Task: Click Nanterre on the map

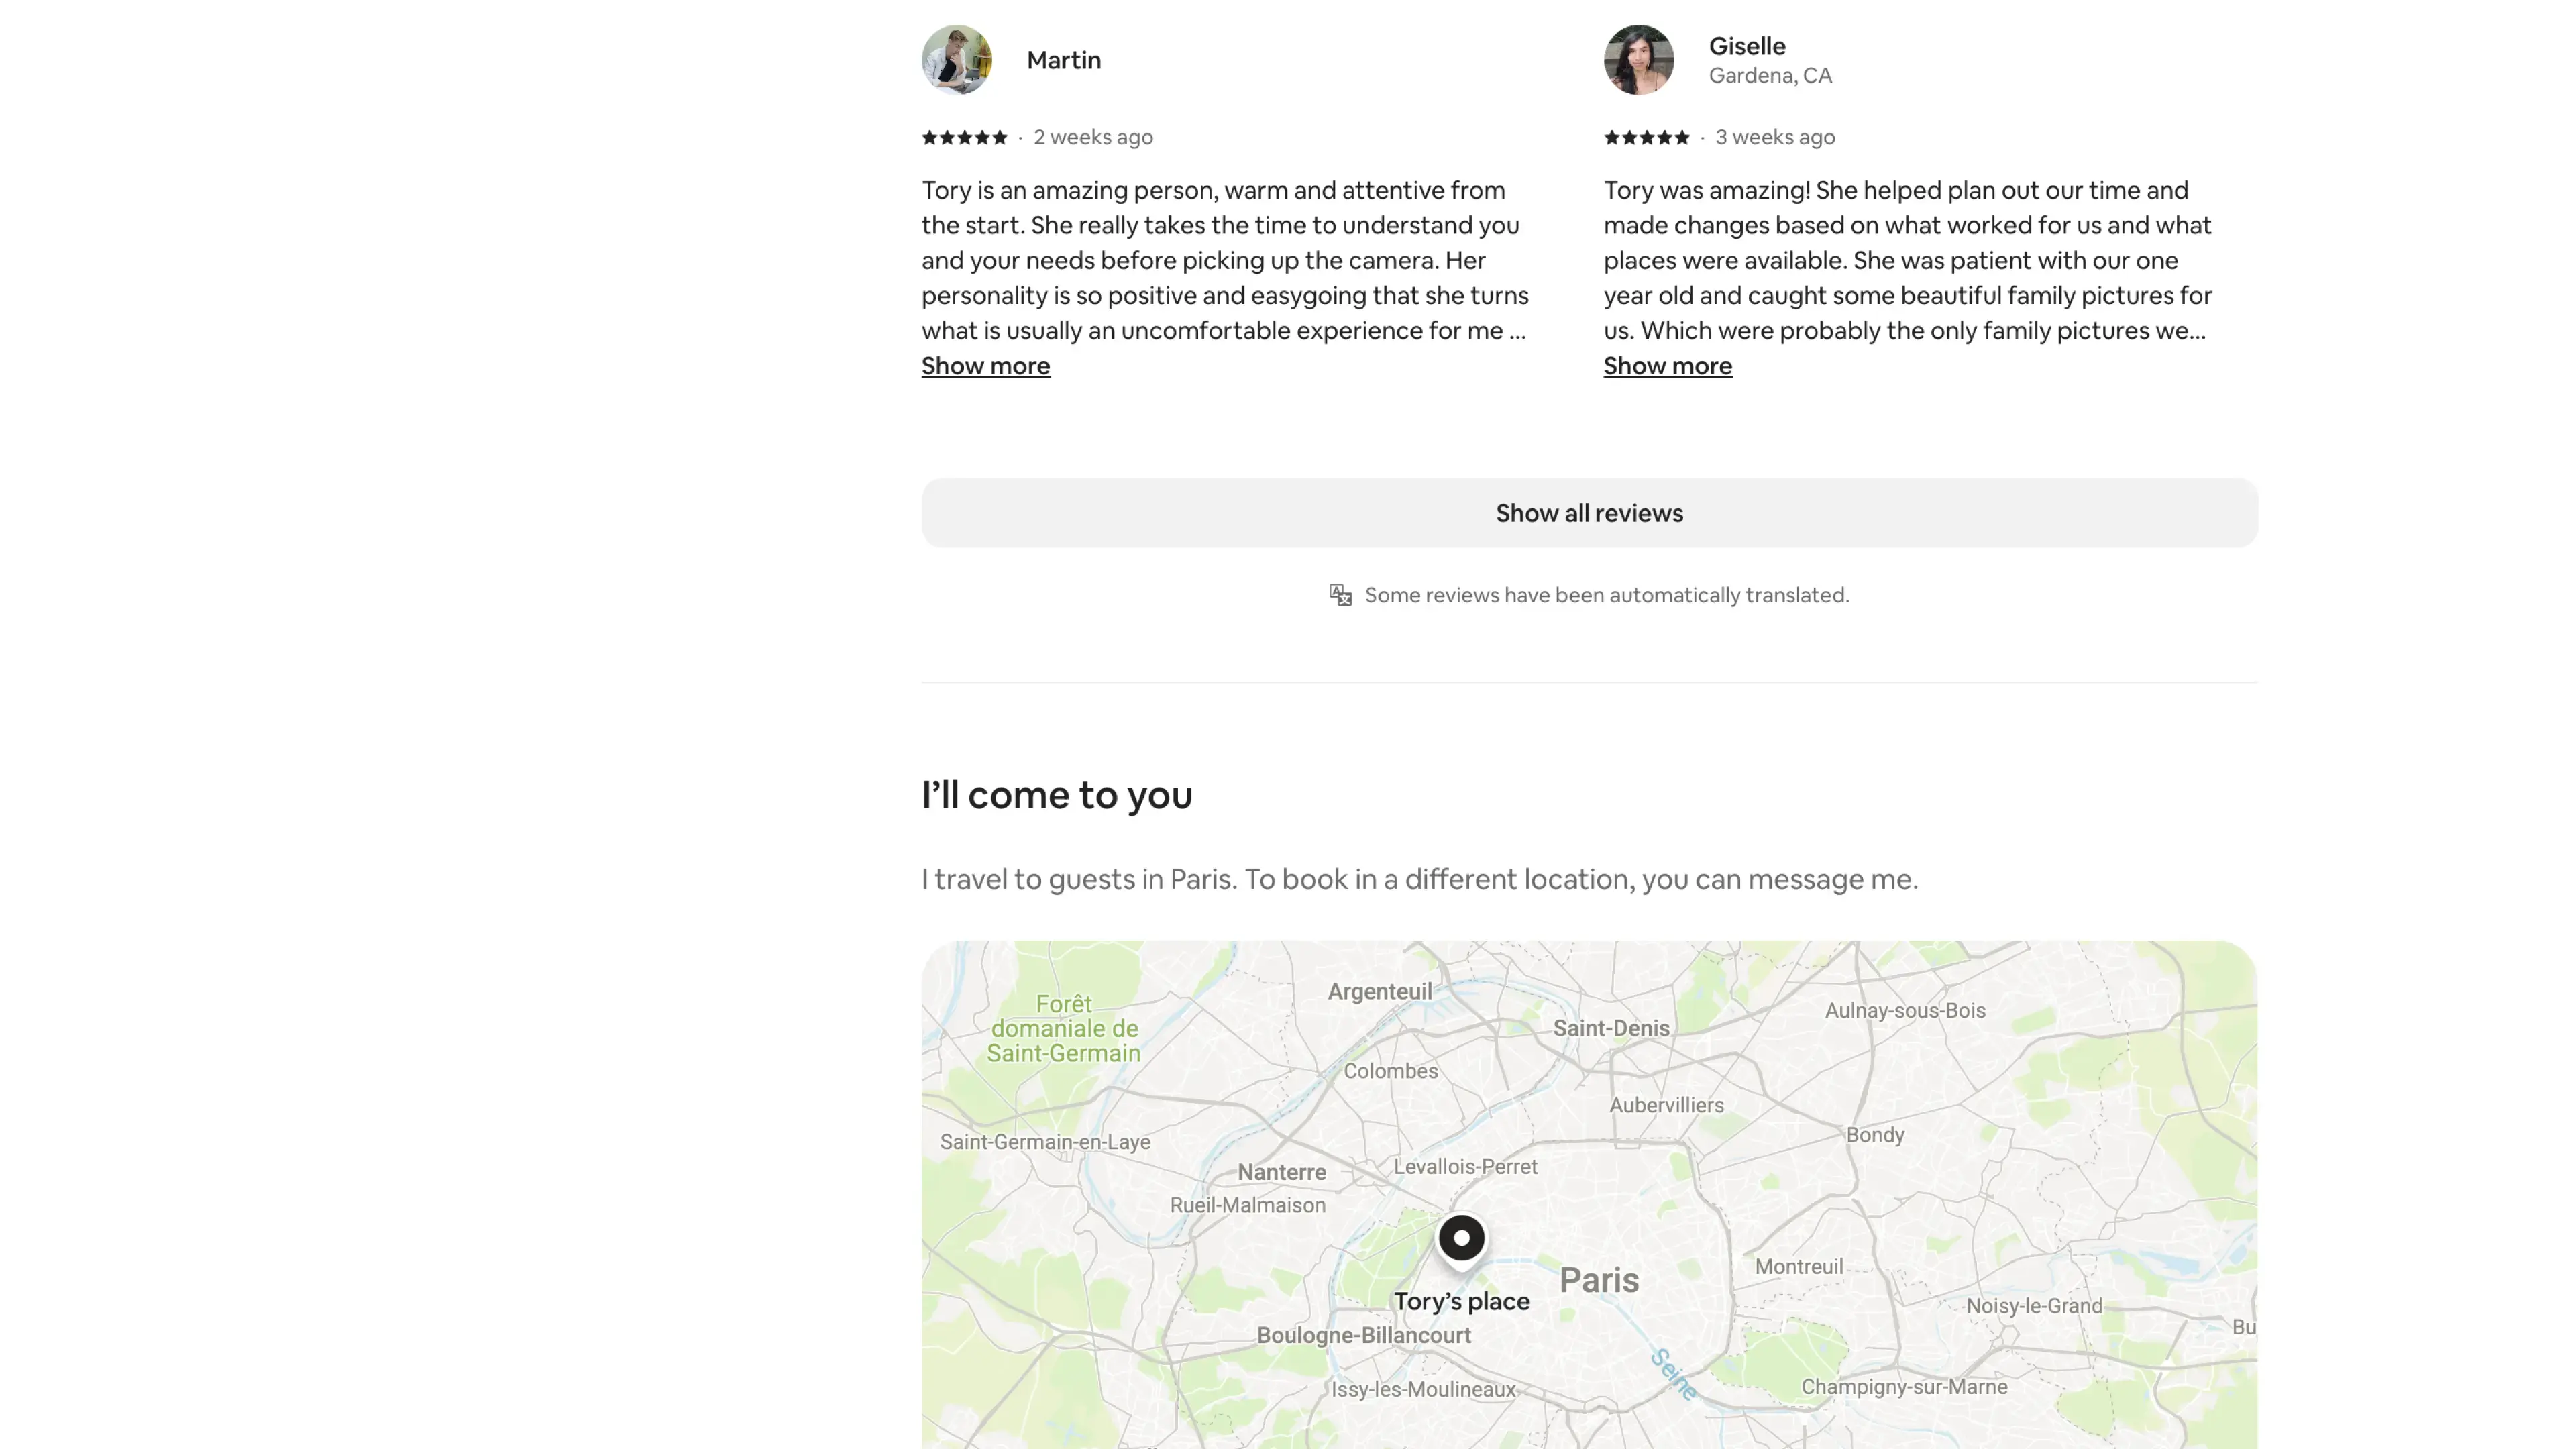Action: pyautogui.click(x=1281, y=1172)
